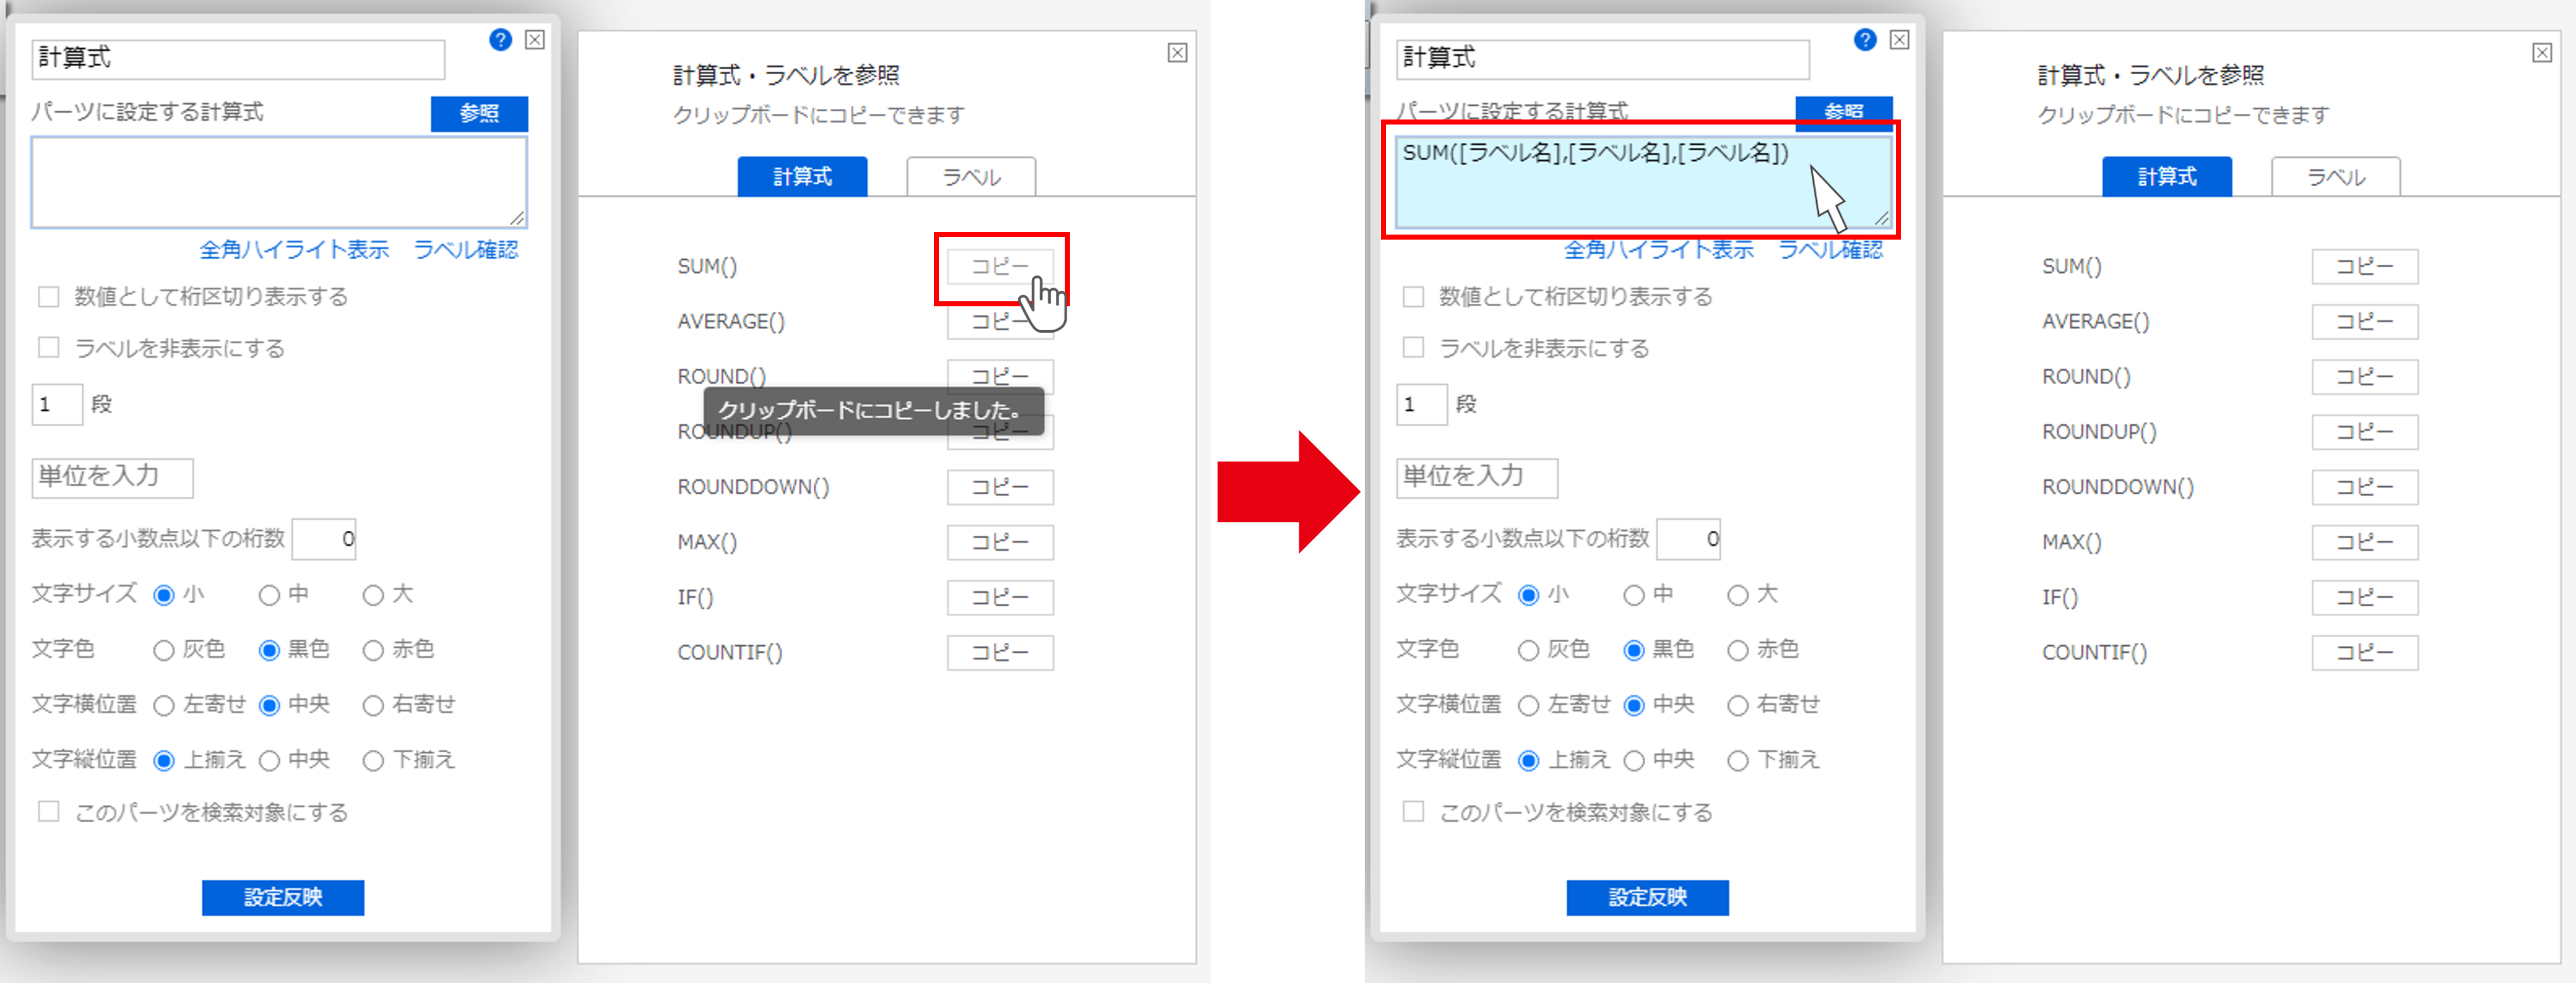
Task: Switch to 計算式 tab in right reference panel
Action: pos(2167,177)
